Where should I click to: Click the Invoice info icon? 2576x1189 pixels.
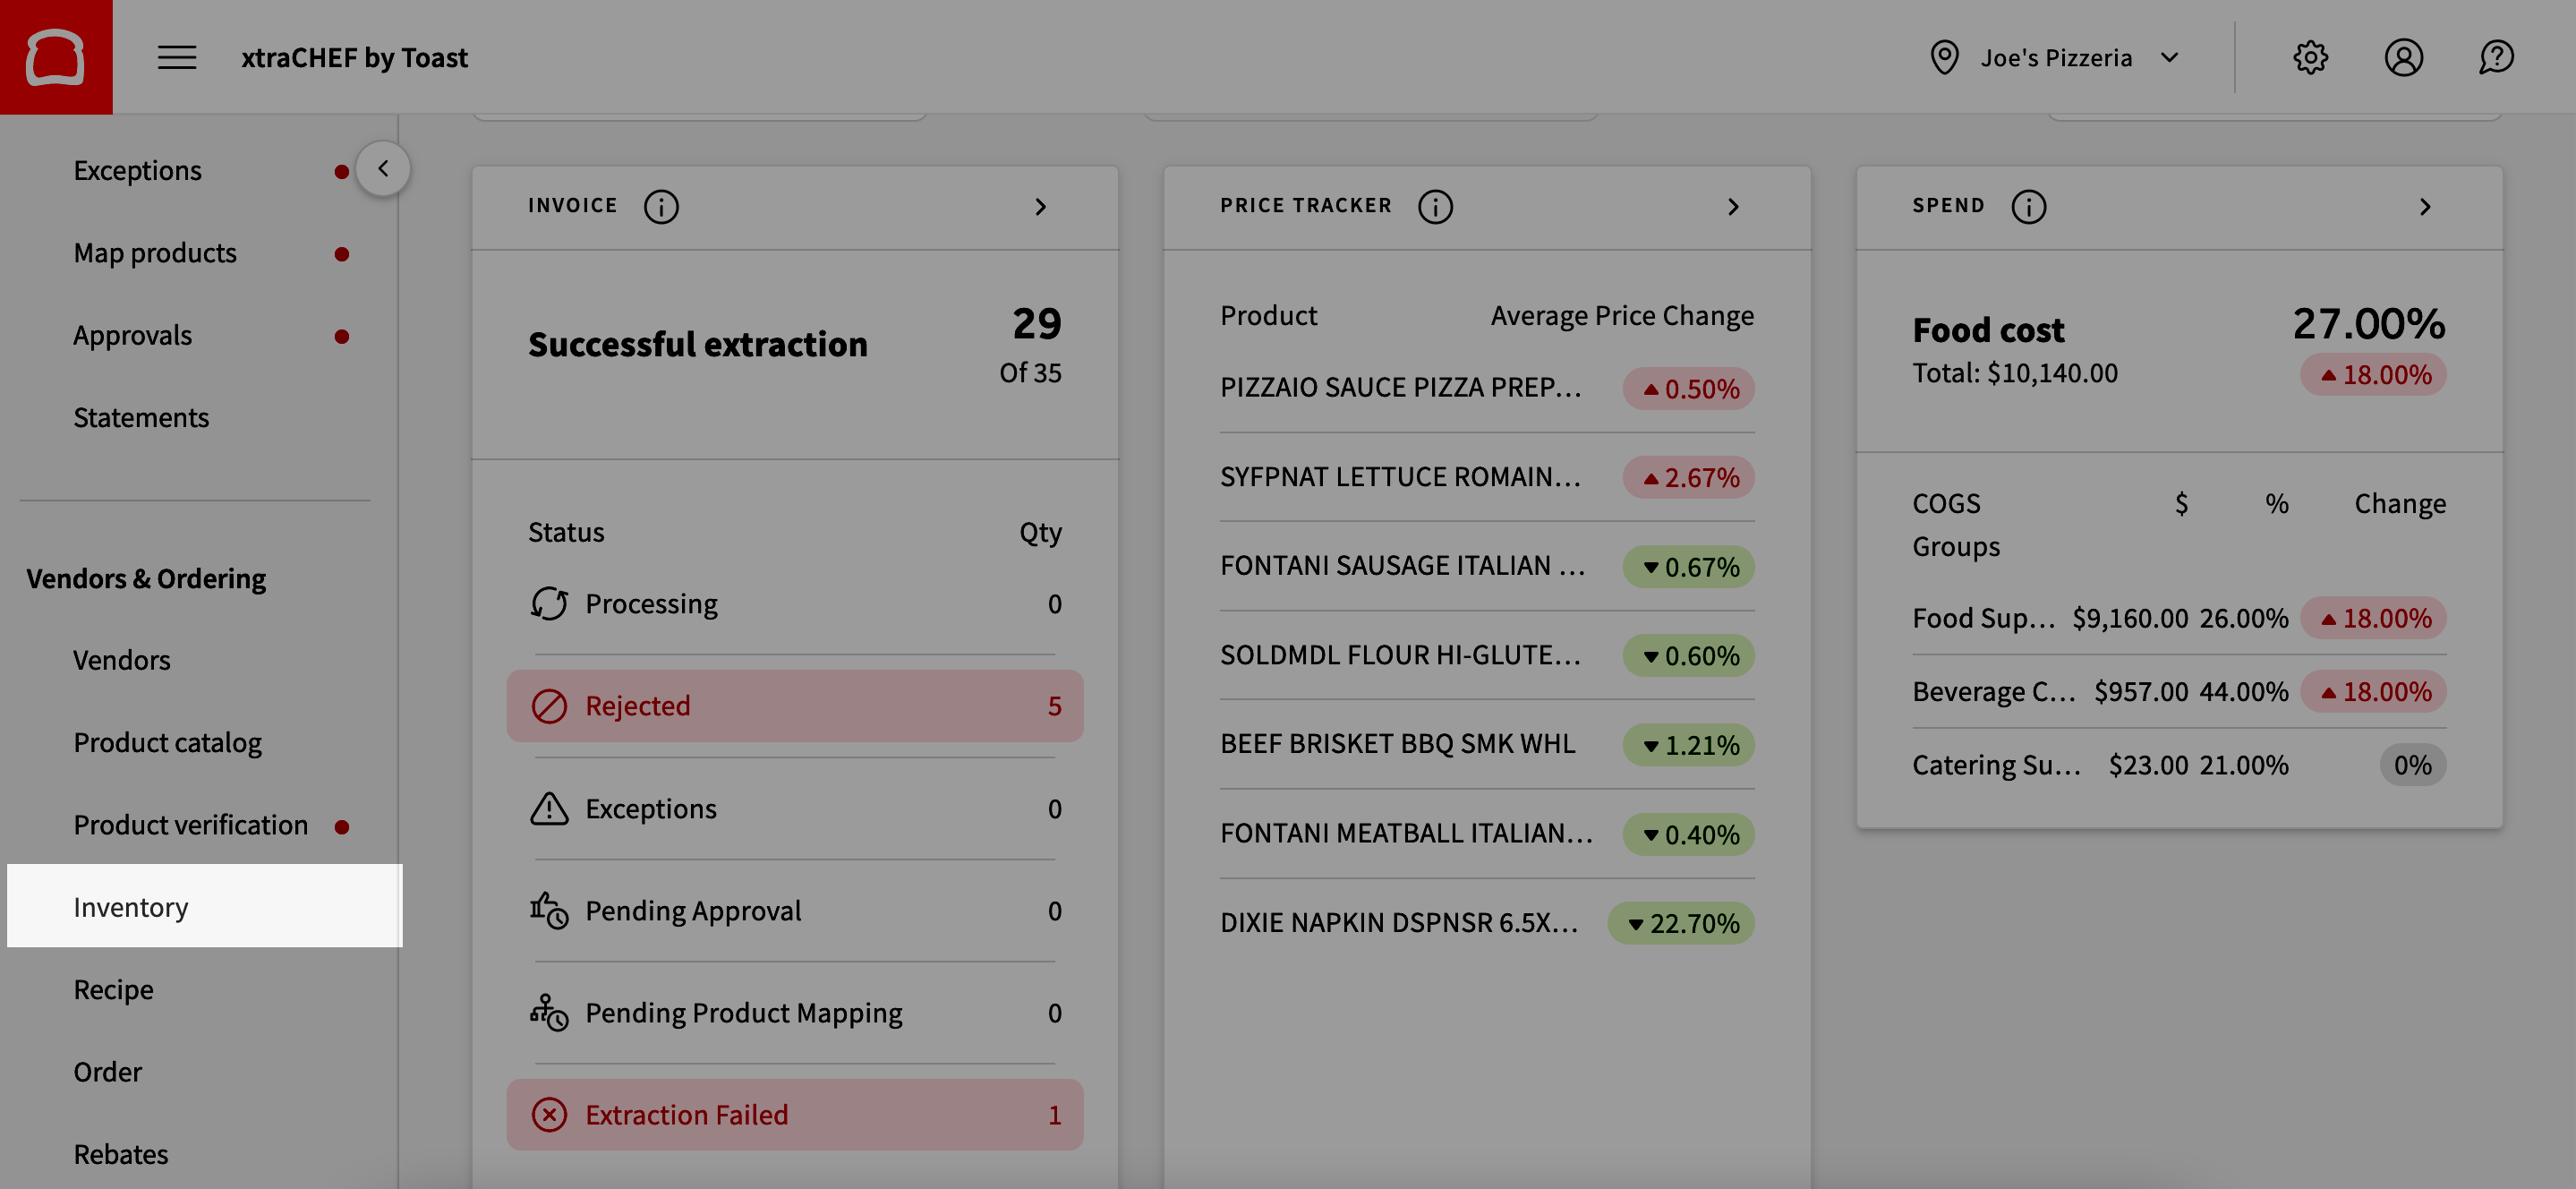661,206
